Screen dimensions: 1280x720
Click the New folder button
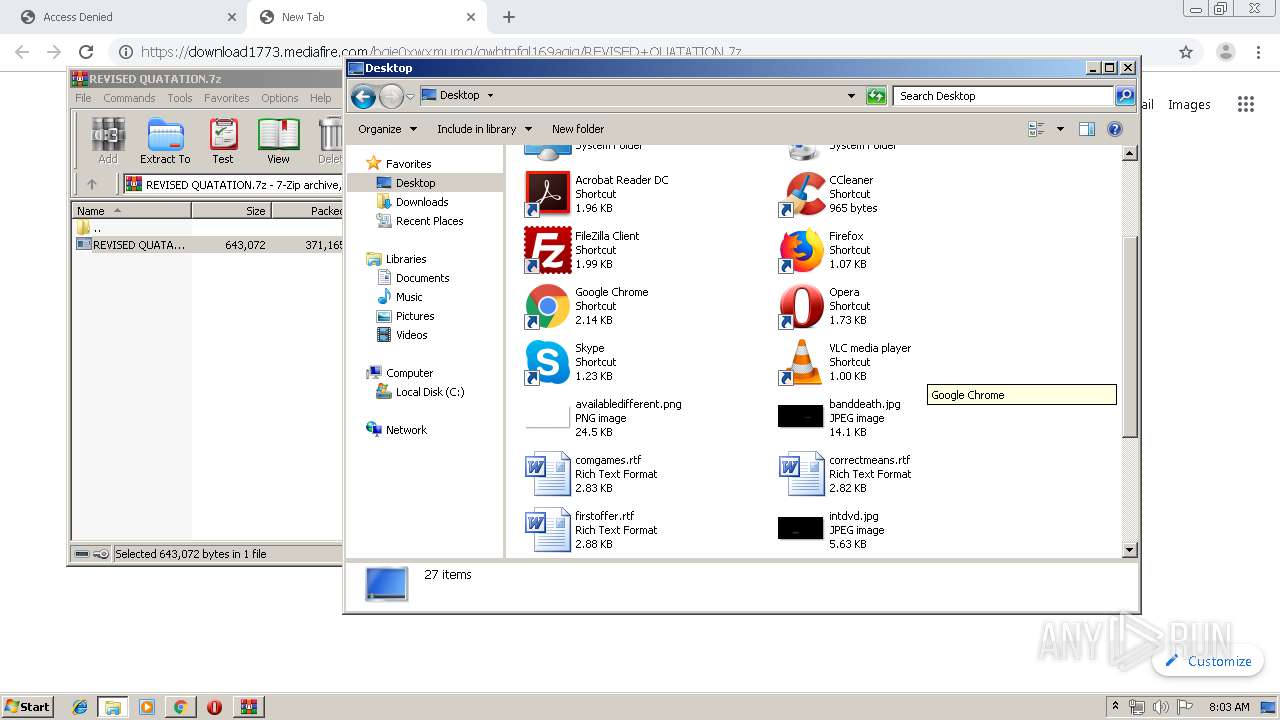(x=578, y=129)
